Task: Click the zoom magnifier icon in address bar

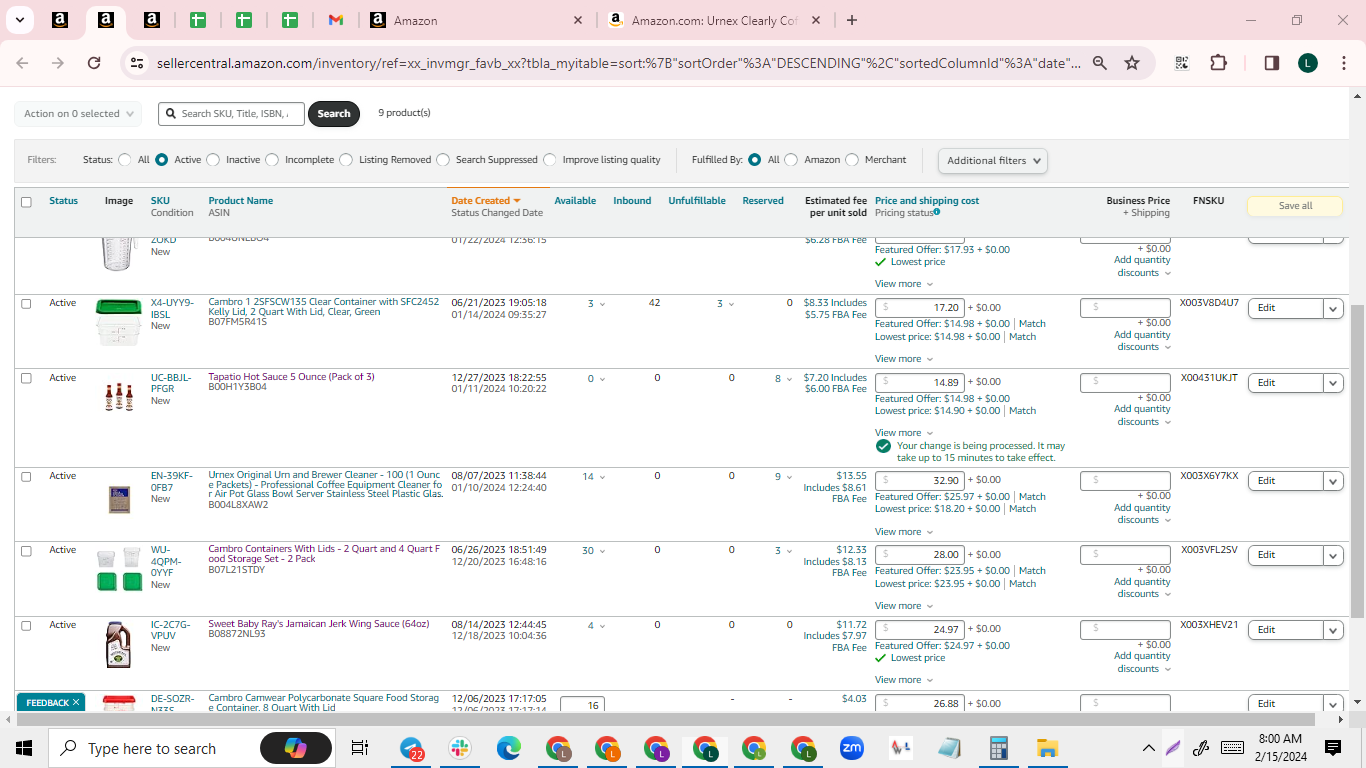Action: (1099, 63)
